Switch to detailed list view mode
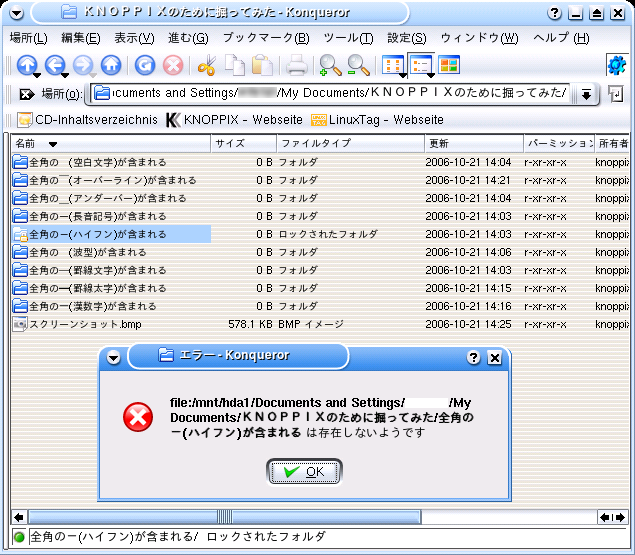 coord(420,65)
